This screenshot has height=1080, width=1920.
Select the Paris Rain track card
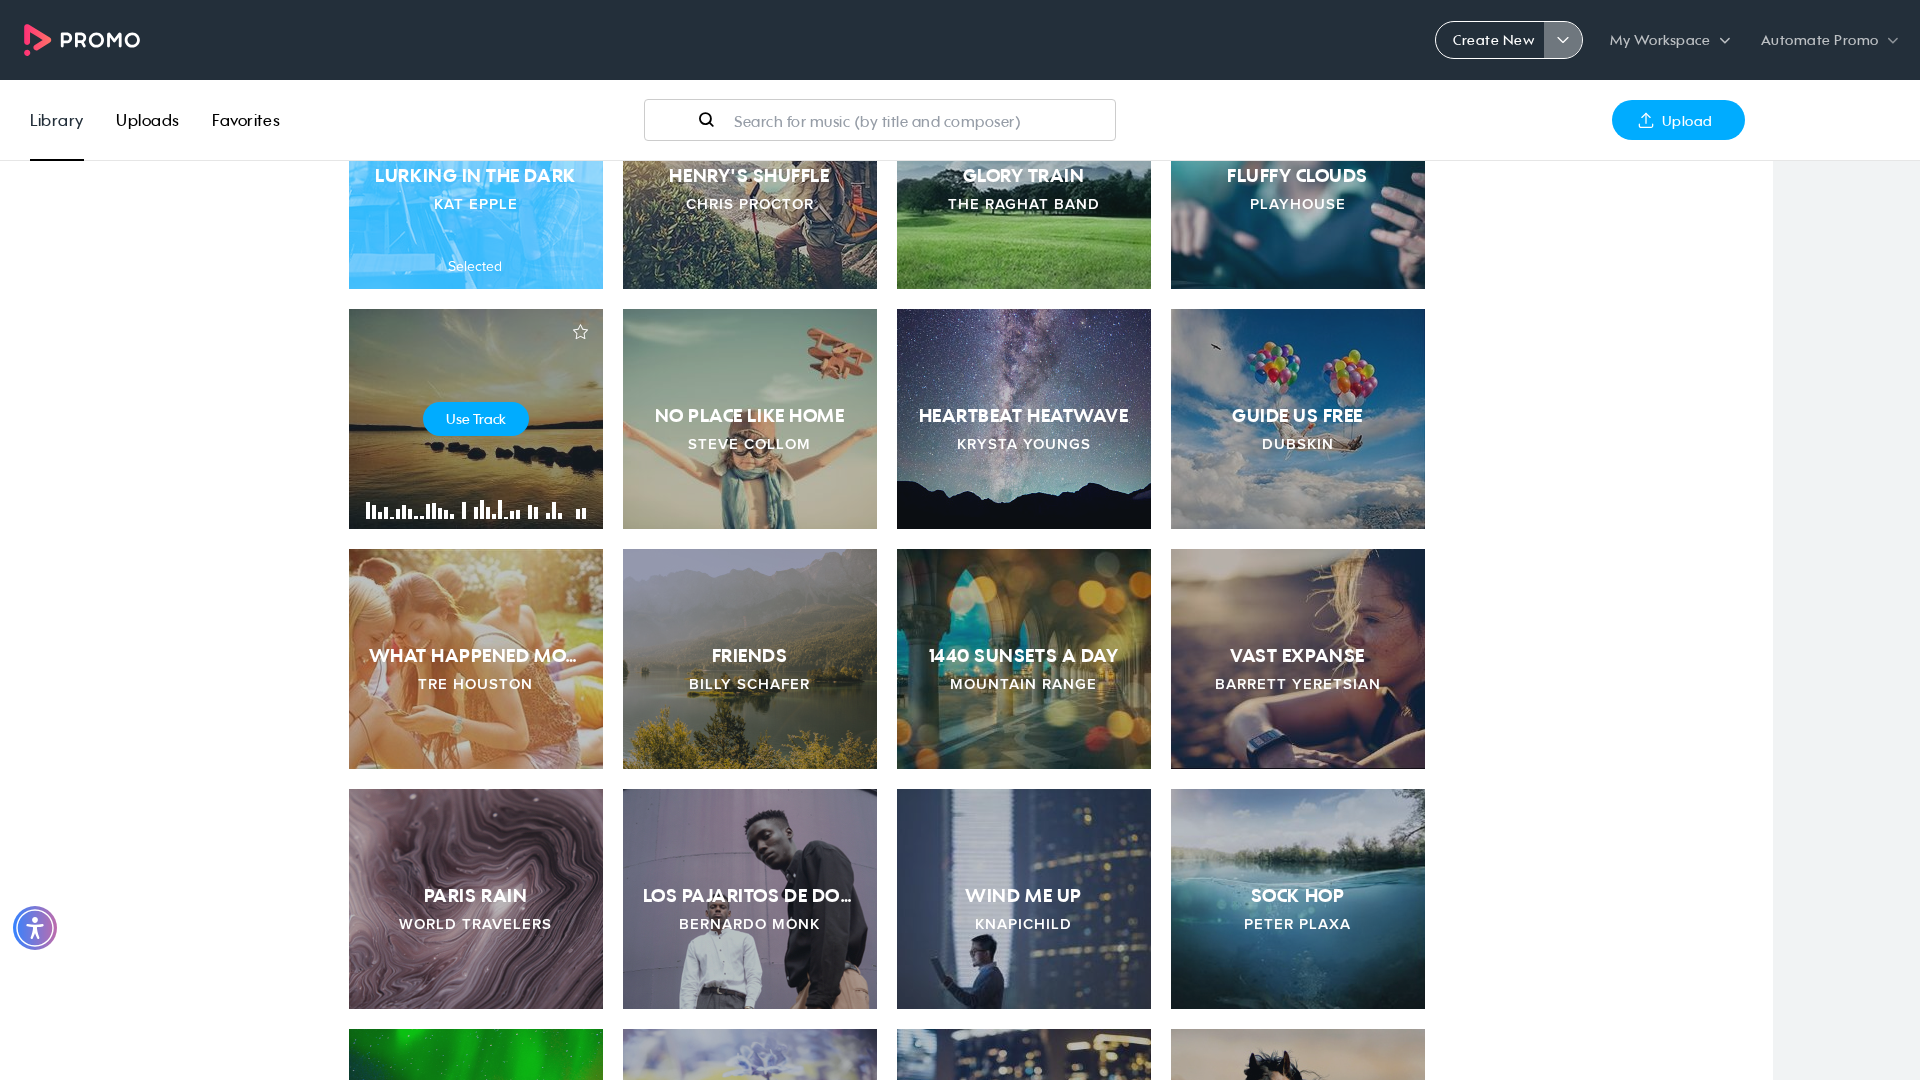click(x=476, y=899)
